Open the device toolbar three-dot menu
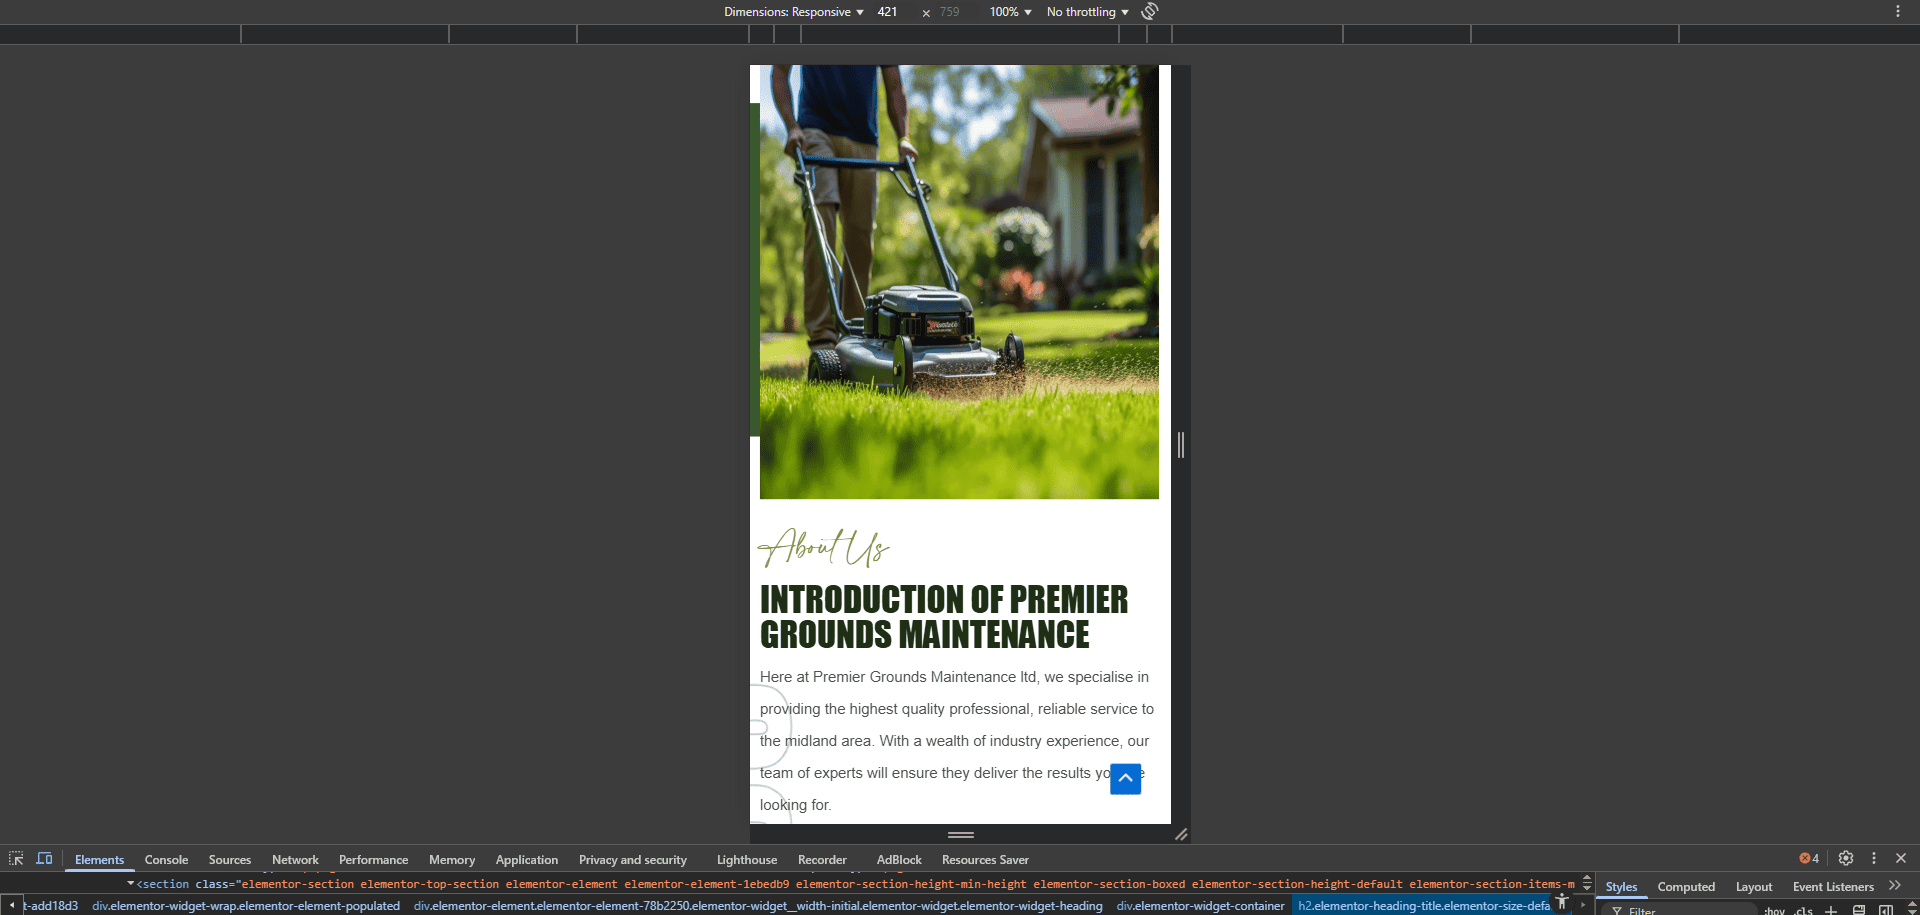The height and width of the screenshot is (915, 1920). point(1897,11)
